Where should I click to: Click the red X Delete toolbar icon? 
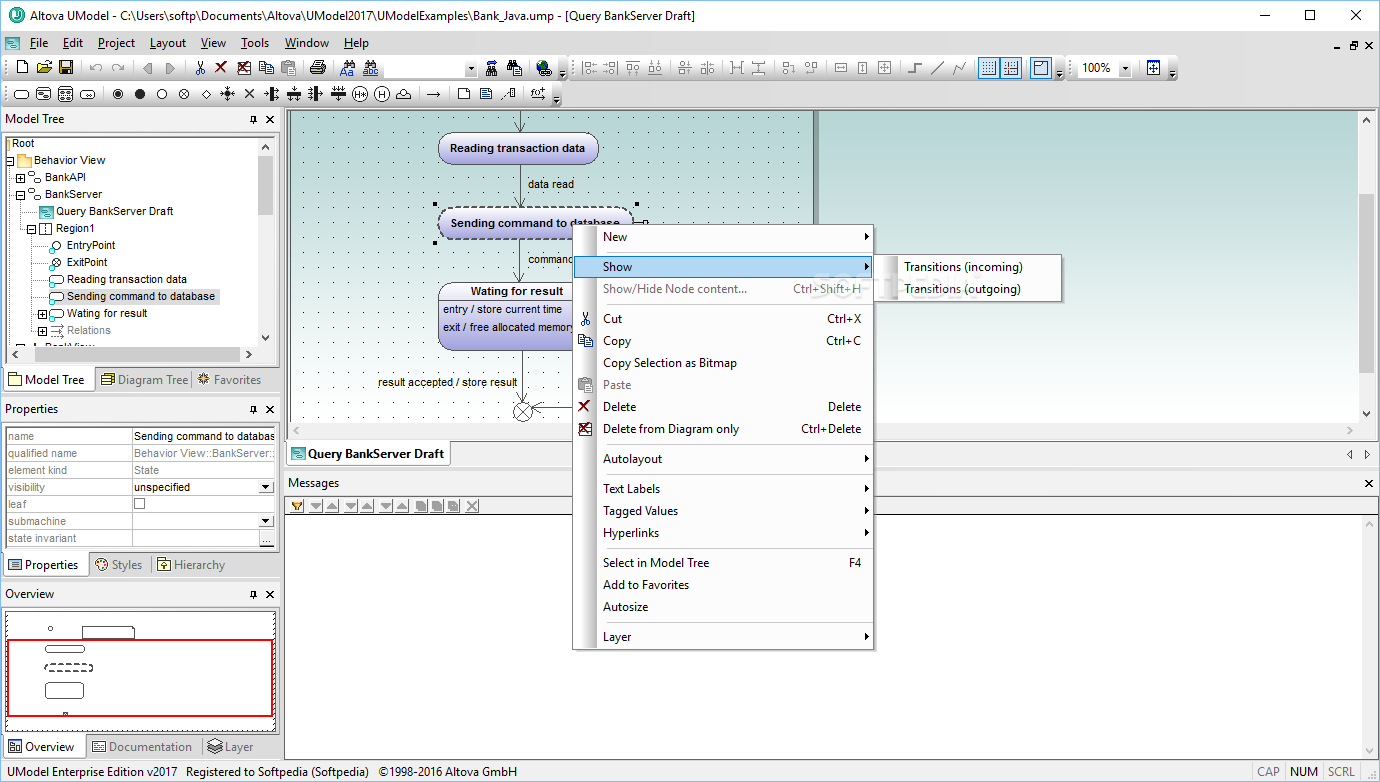[x=222, y=68]
